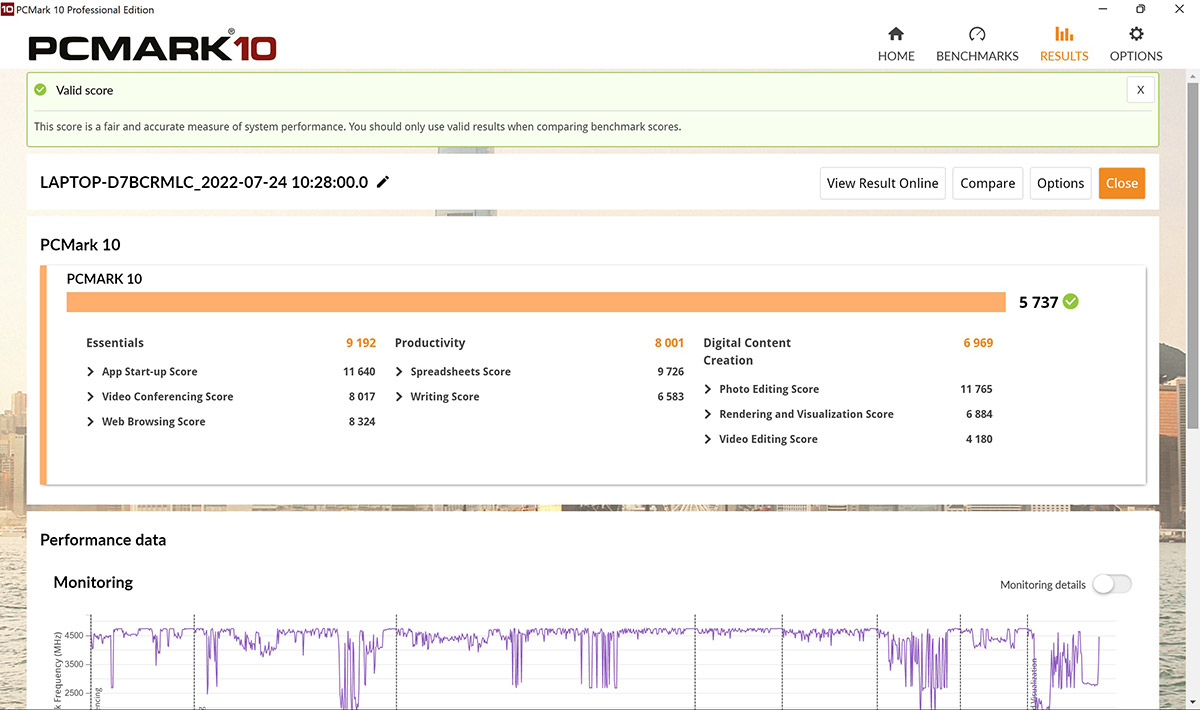Click the overall score 5 737
This screenshot has width=1200, height=710.
1038,302
